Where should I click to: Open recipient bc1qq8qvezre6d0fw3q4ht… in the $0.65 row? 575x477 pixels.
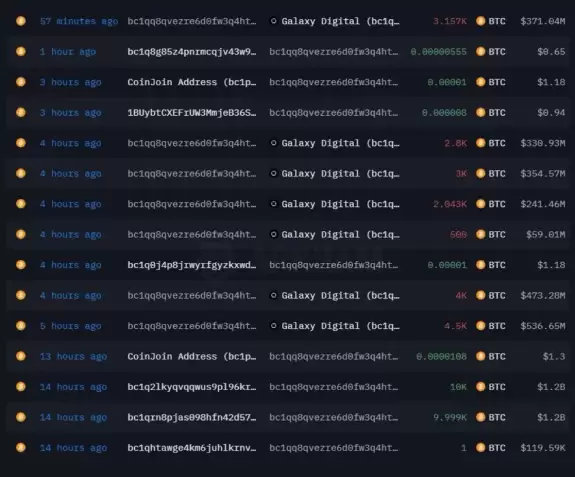(334, 52)
